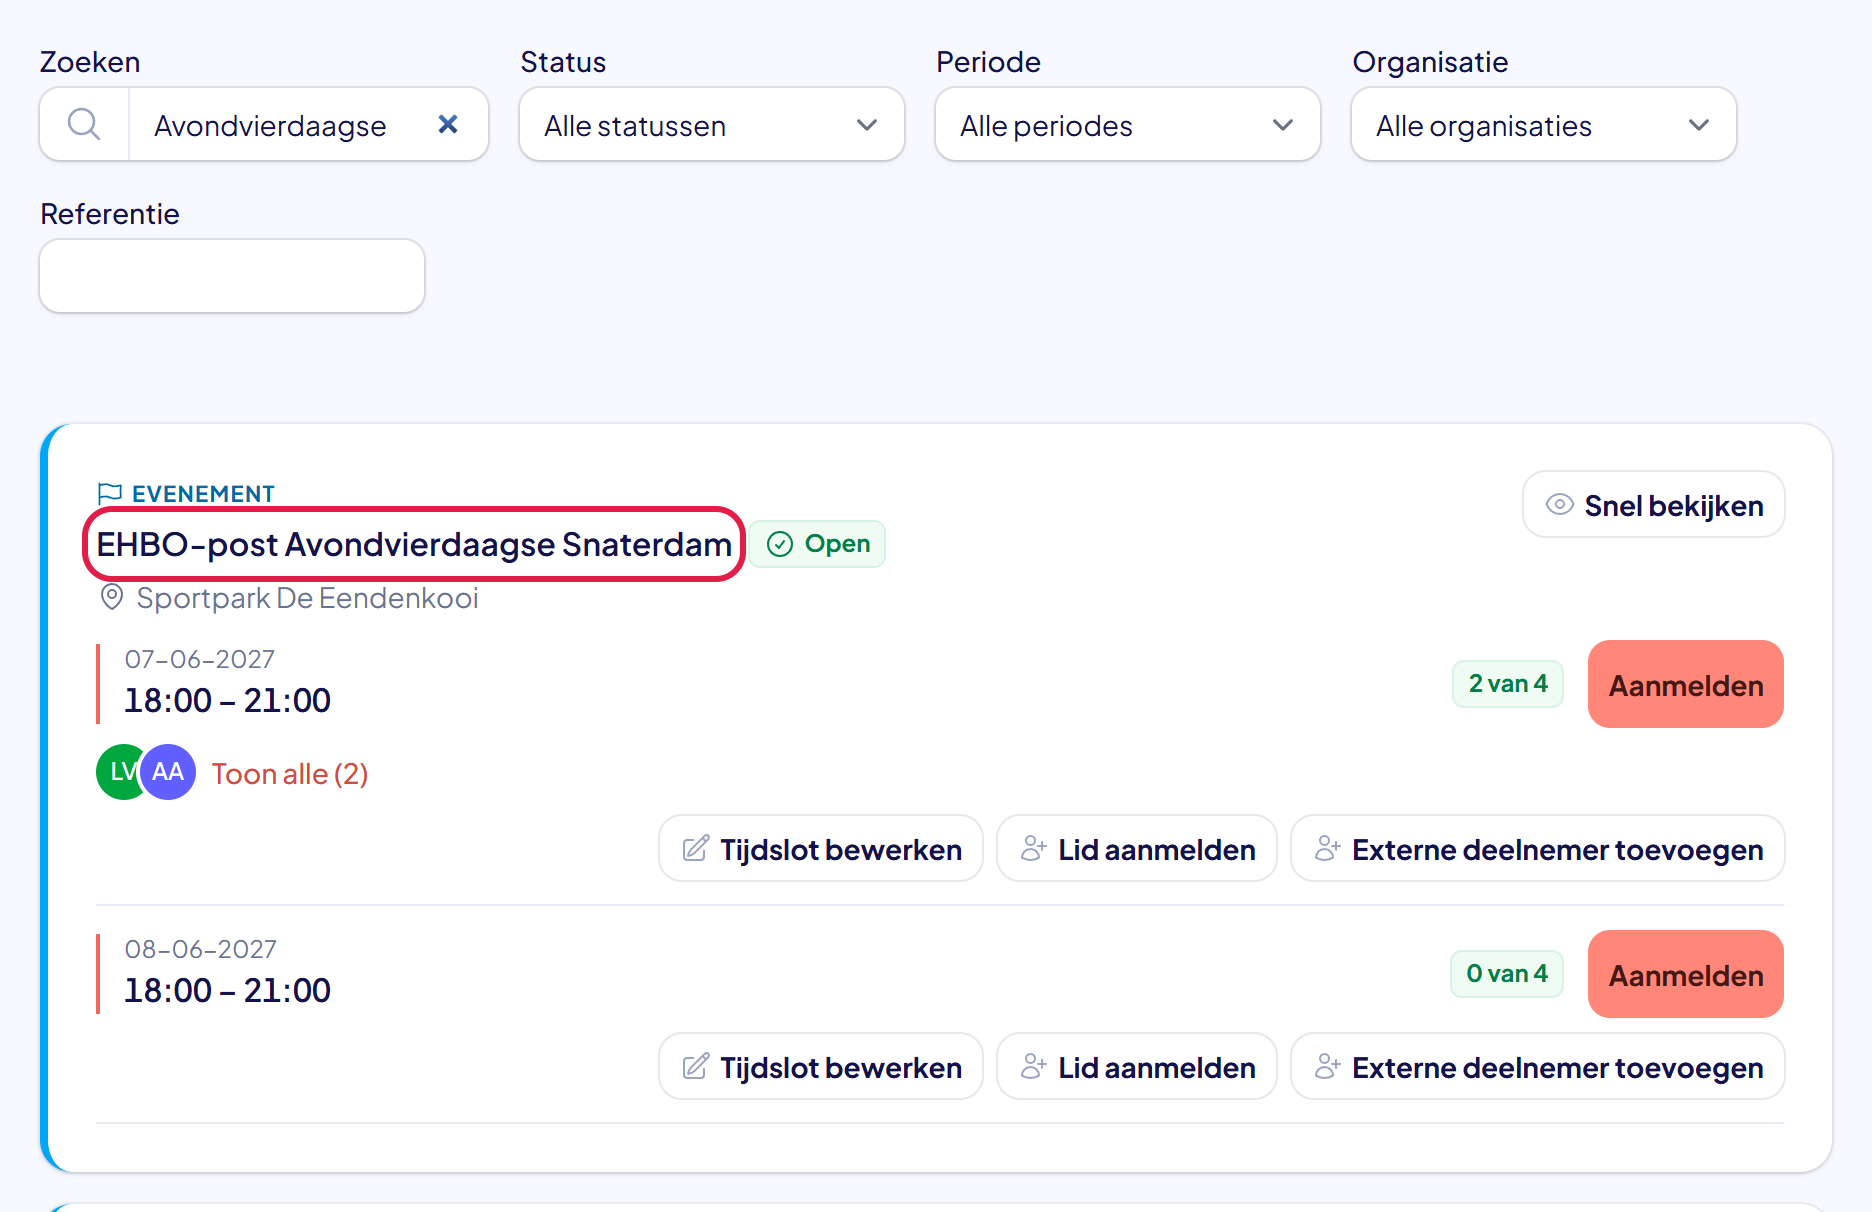
Task: Click the 0 van 4 badge
Action: point(1507,974)
